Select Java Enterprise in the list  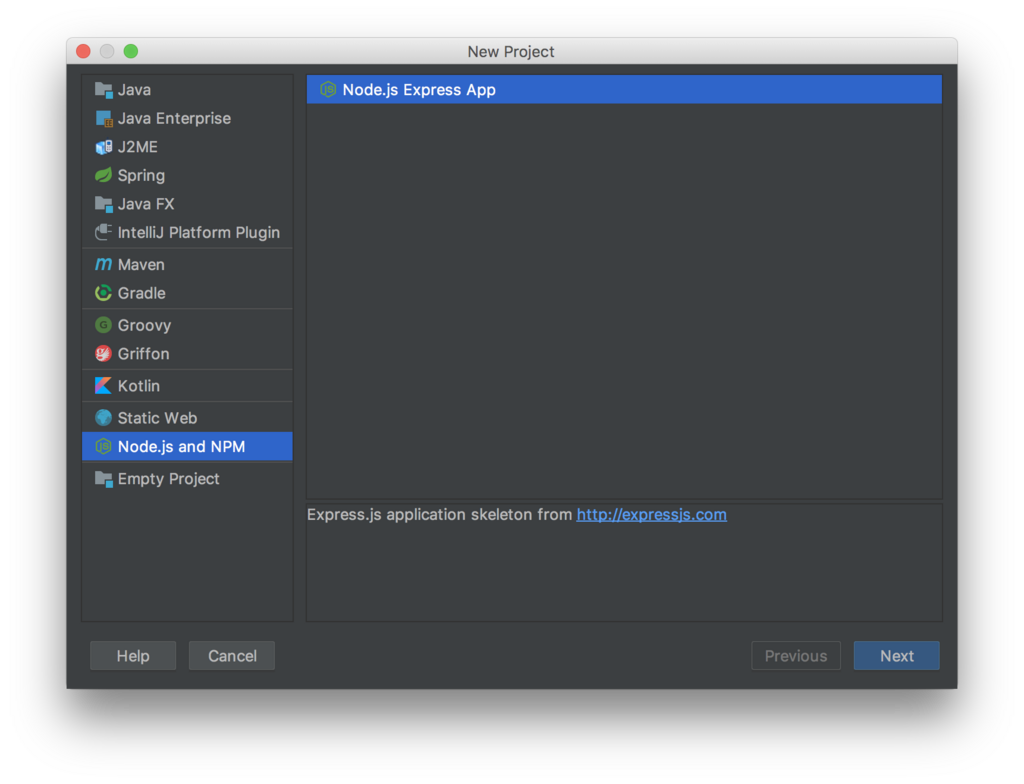[187, 118]
